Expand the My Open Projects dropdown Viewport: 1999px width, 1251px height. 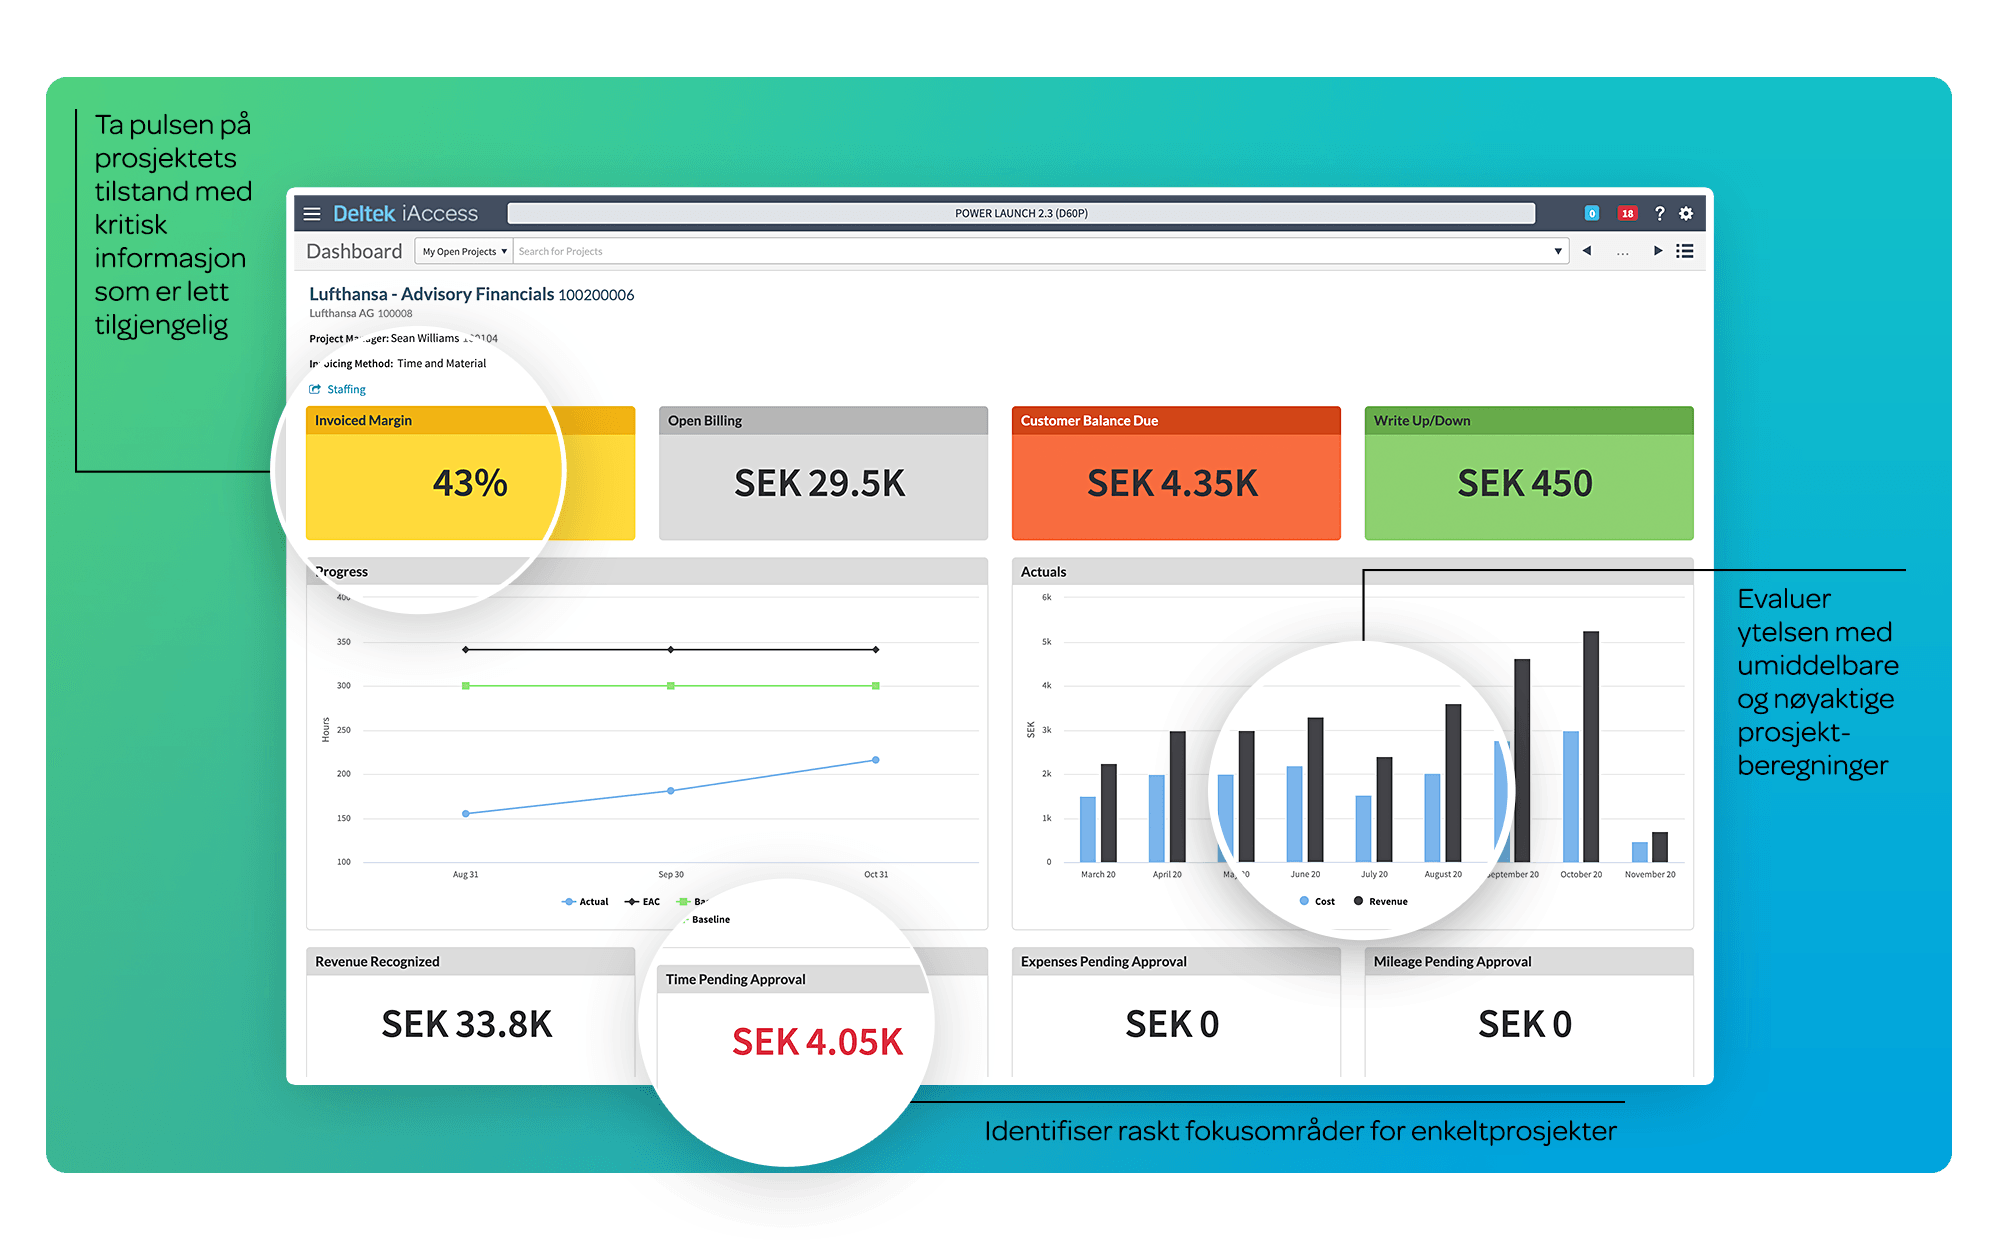click(x=464, y=251)
